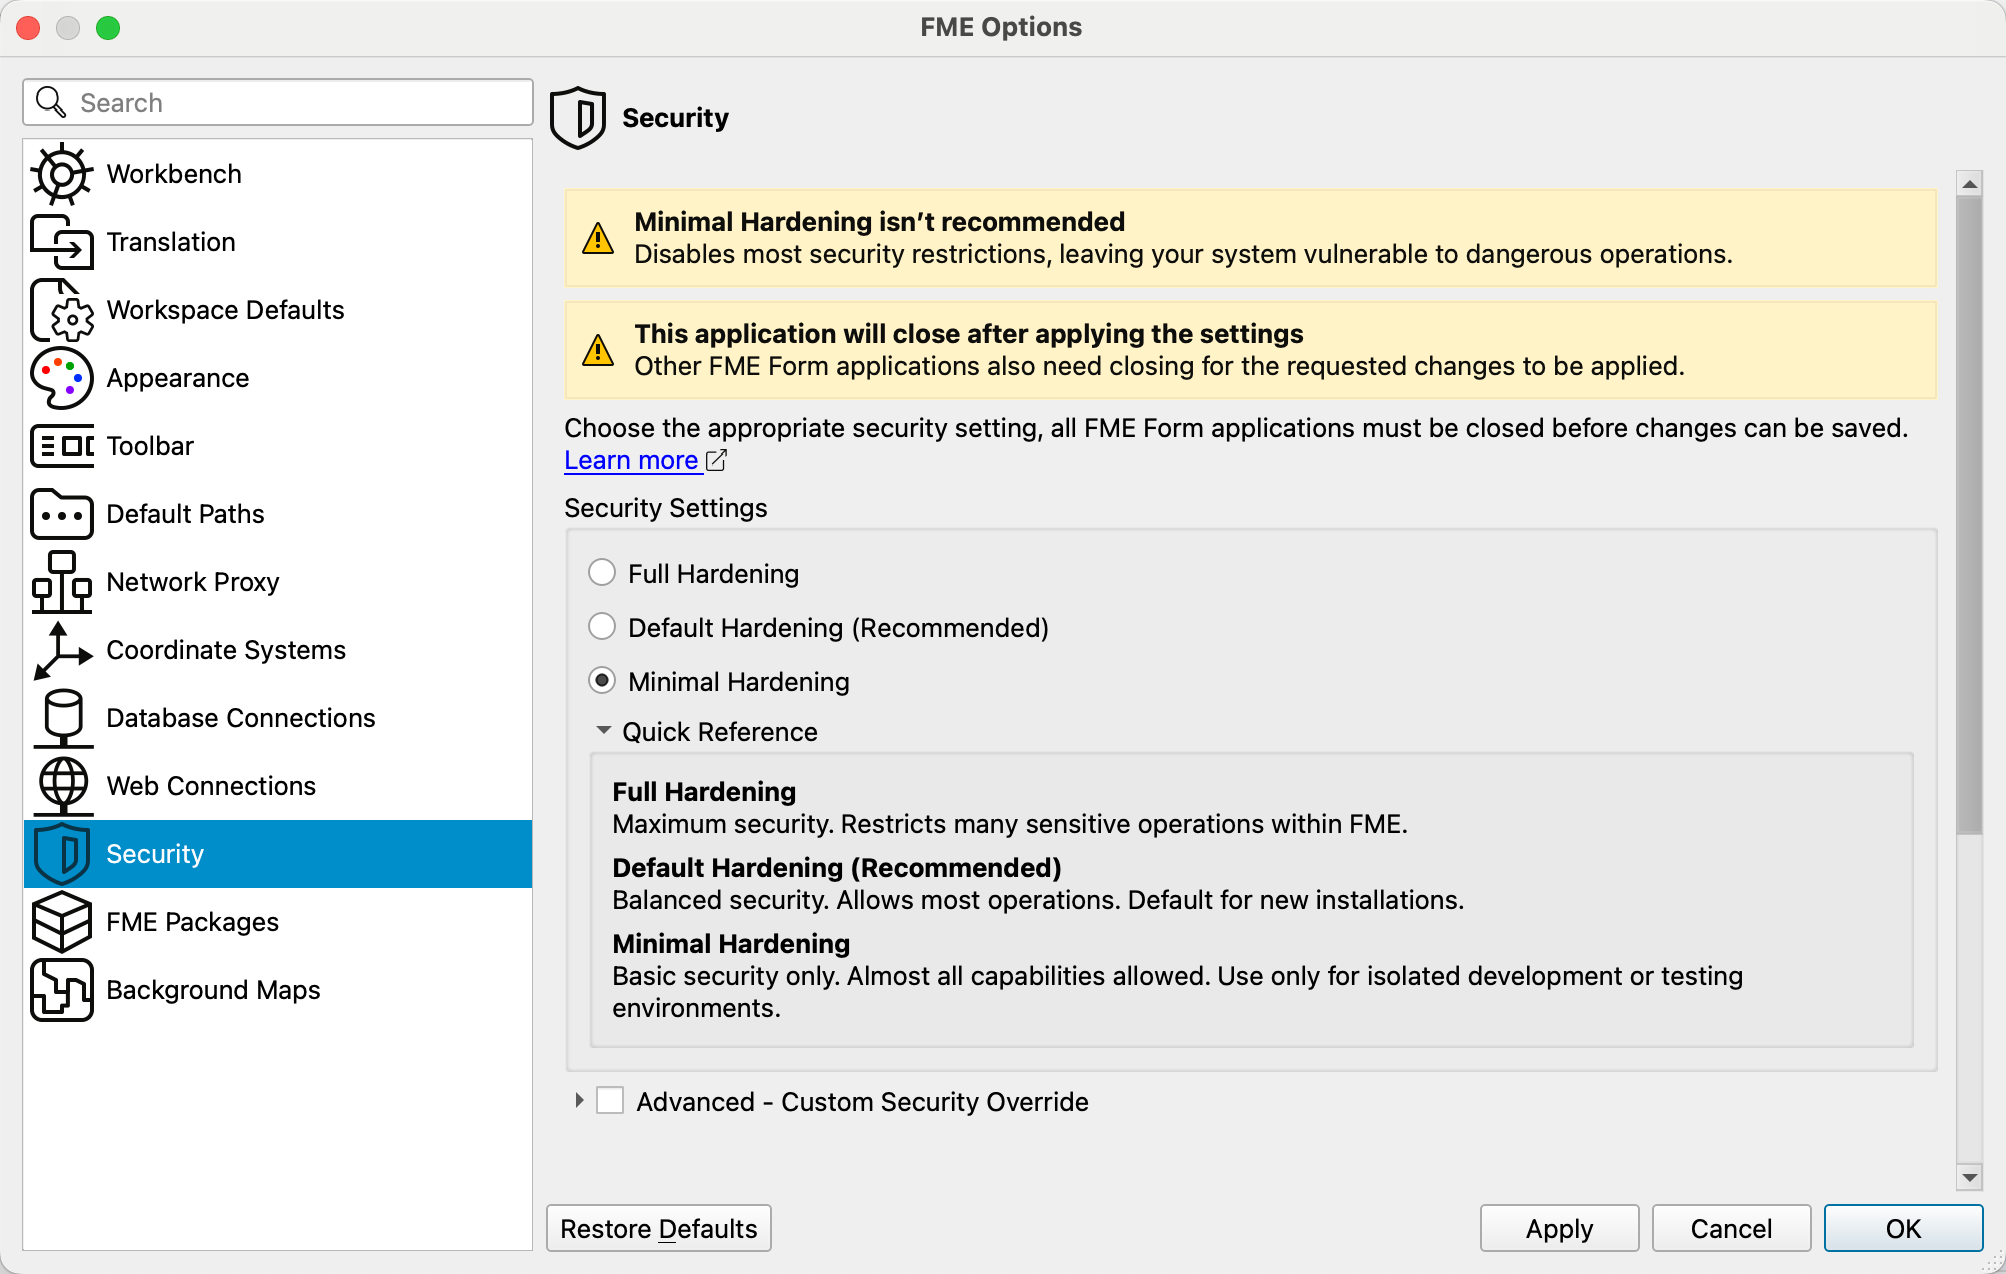The height and width of the screenshot is (1274, 2006).
Task: Click the Security shield icon in sidebar
Action: [x=62, y=854]
